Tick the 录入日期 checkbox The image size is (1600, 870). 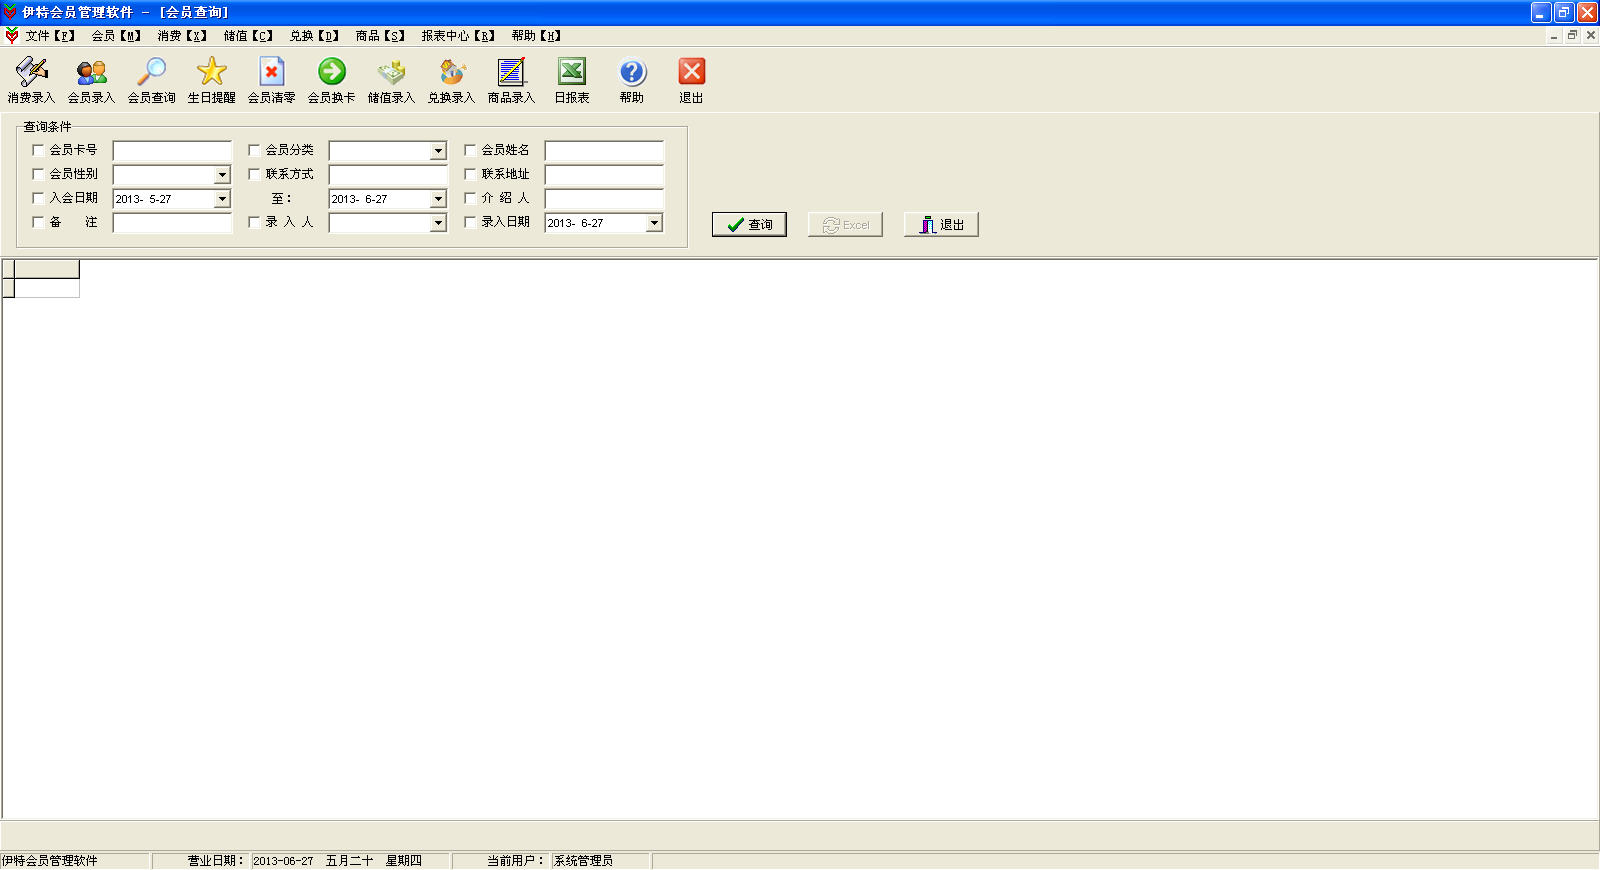470,222
